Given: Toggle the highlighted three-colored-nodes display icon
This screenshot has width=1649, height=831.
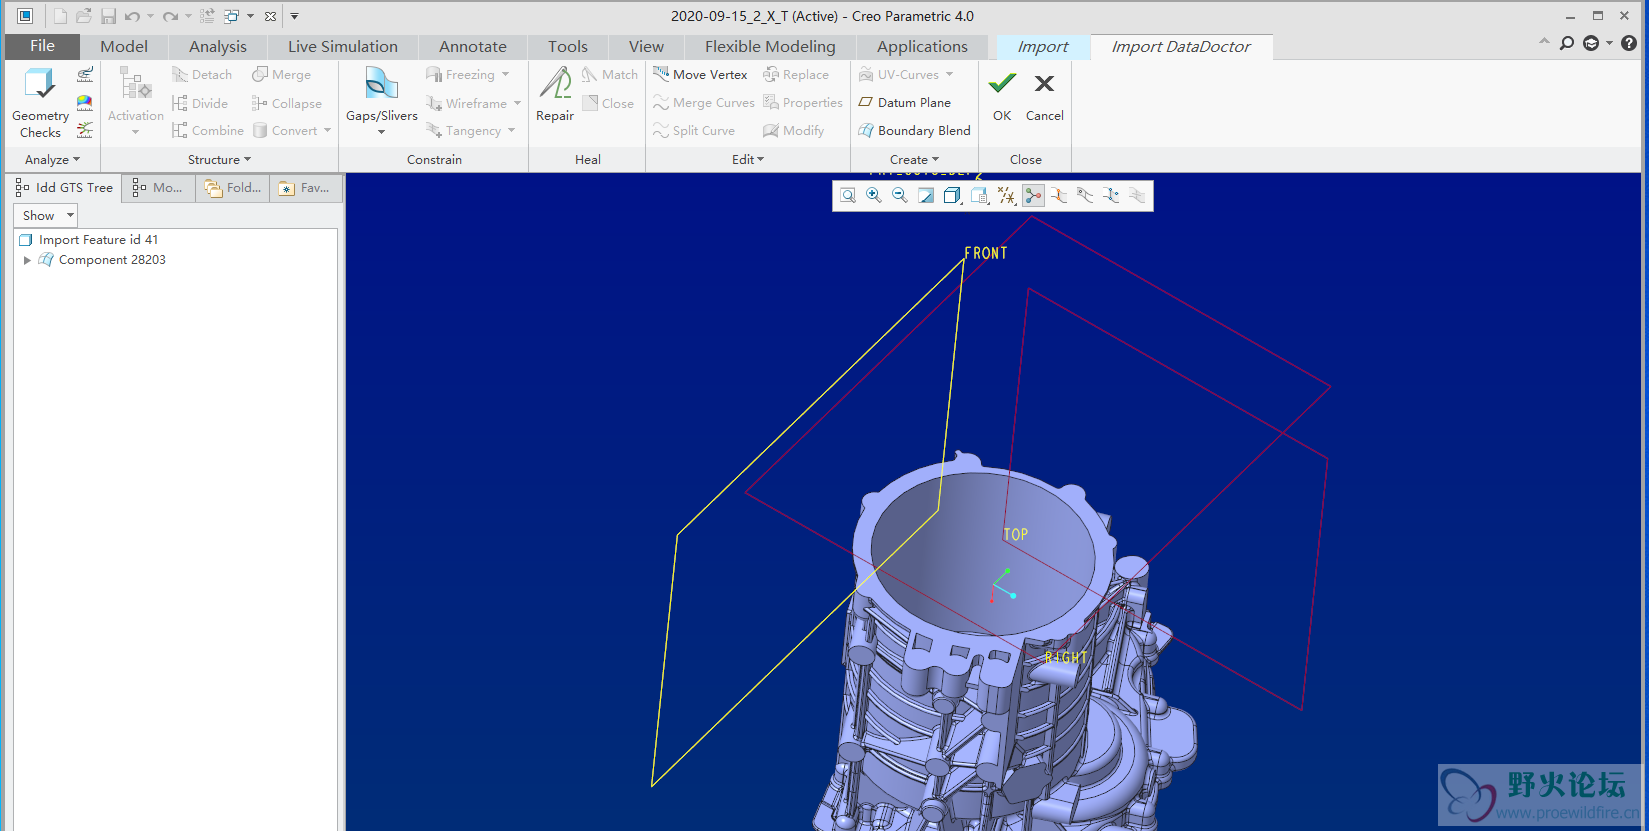Looking at the screenshot, I should click(x=1033, y=196).
